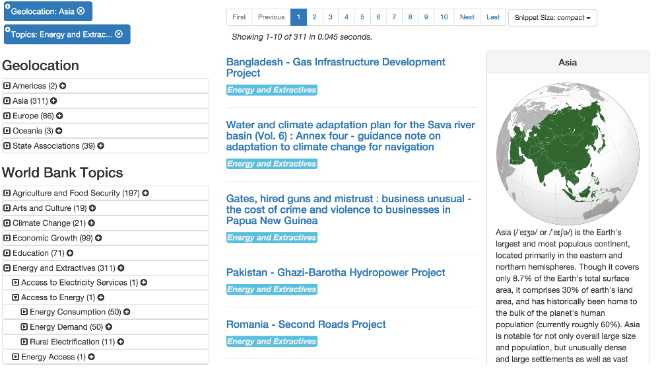
Task: Open Bangladesh - Gas Infrastructure Development Project
Action: click(x=335, y=67)
